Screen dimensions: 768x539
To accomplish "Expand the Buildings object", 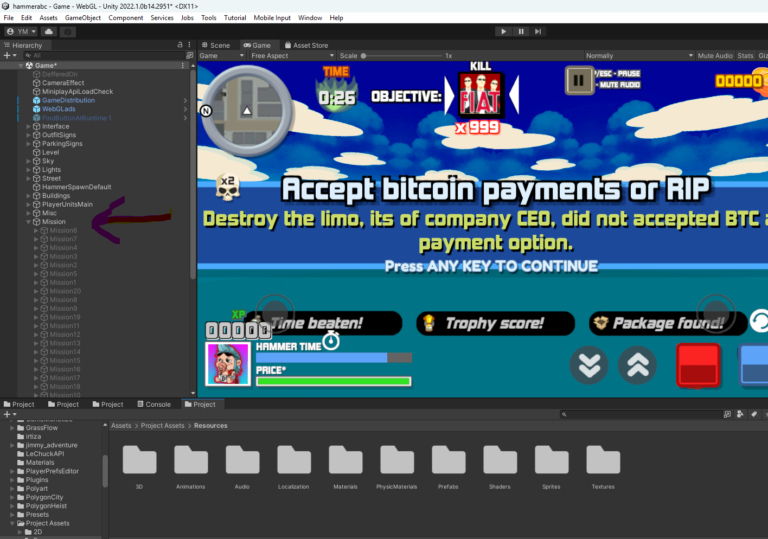I will [x=28, y=196].
